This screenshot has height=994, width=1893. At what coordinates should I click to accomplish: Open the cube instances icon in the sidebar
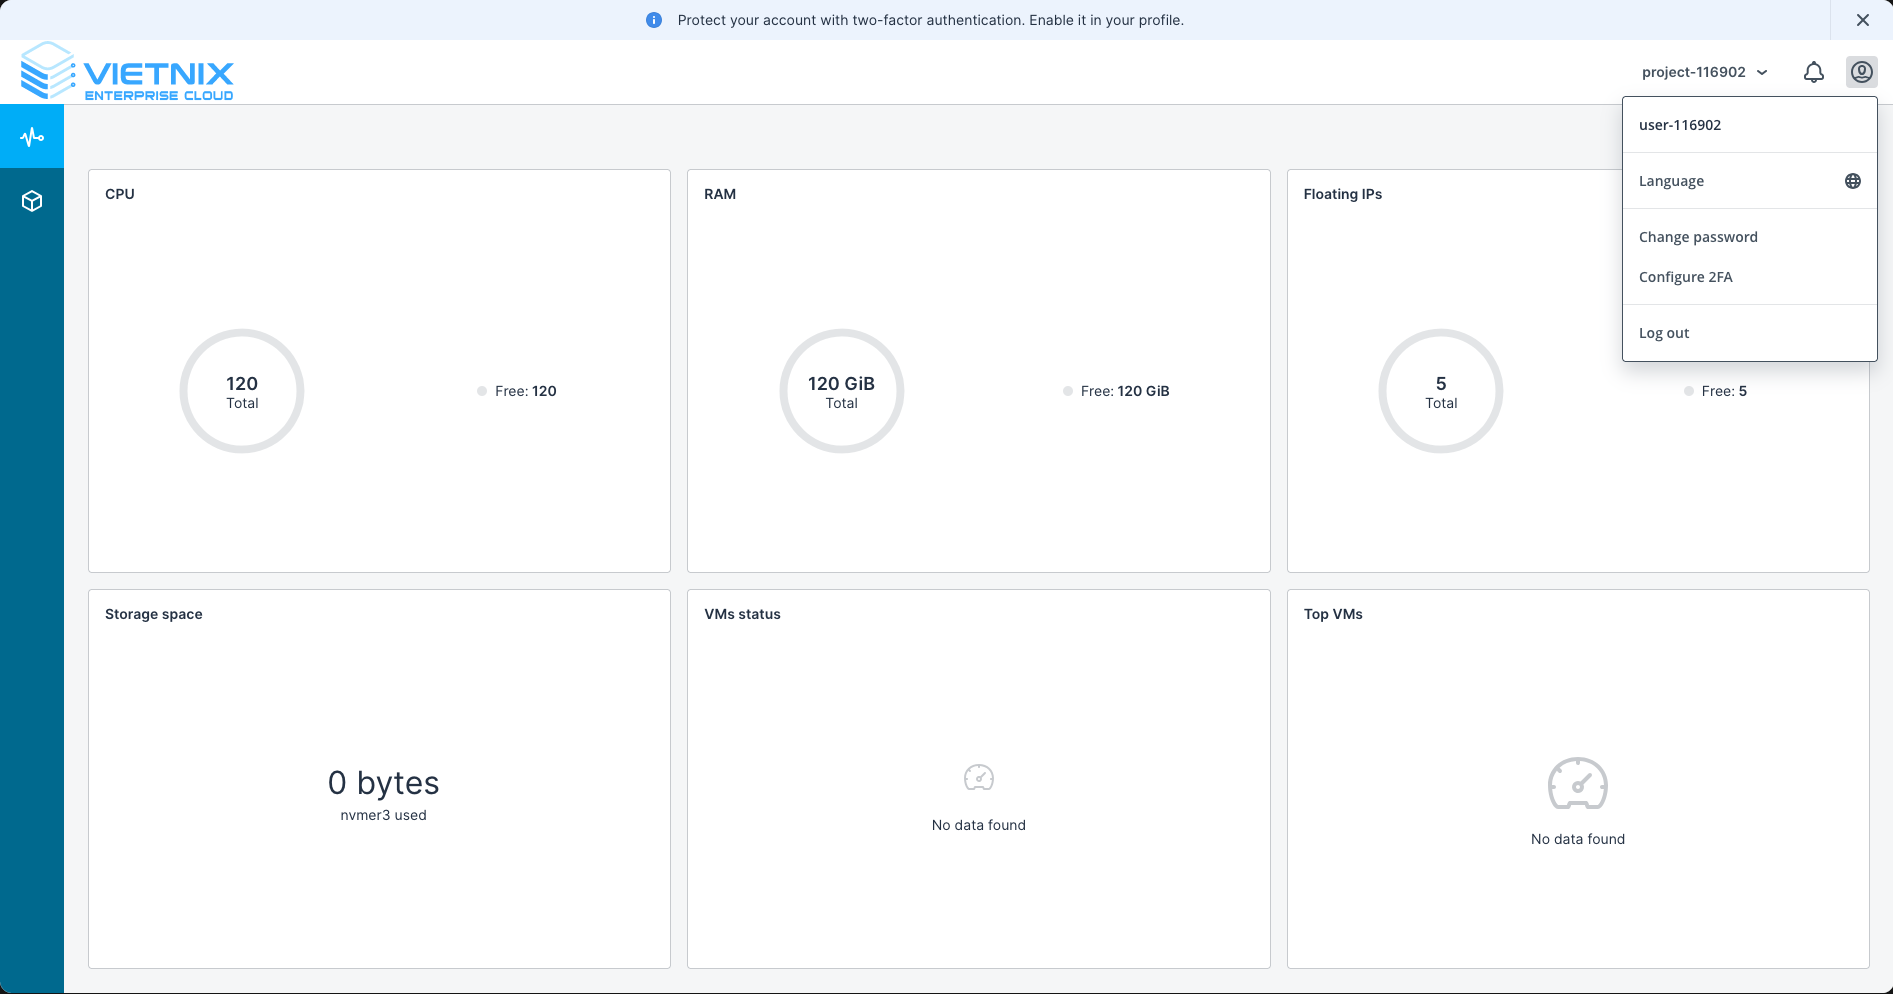click(x=31, y=200)
